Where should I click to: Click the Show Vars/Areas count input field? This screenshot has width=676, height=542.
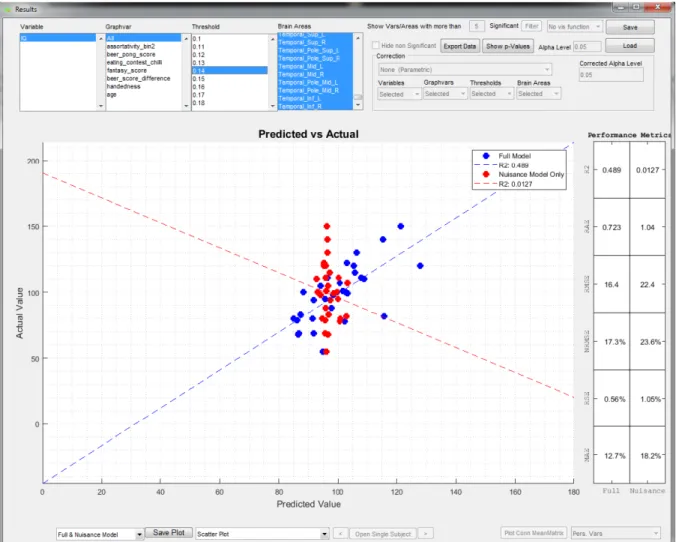476,26
